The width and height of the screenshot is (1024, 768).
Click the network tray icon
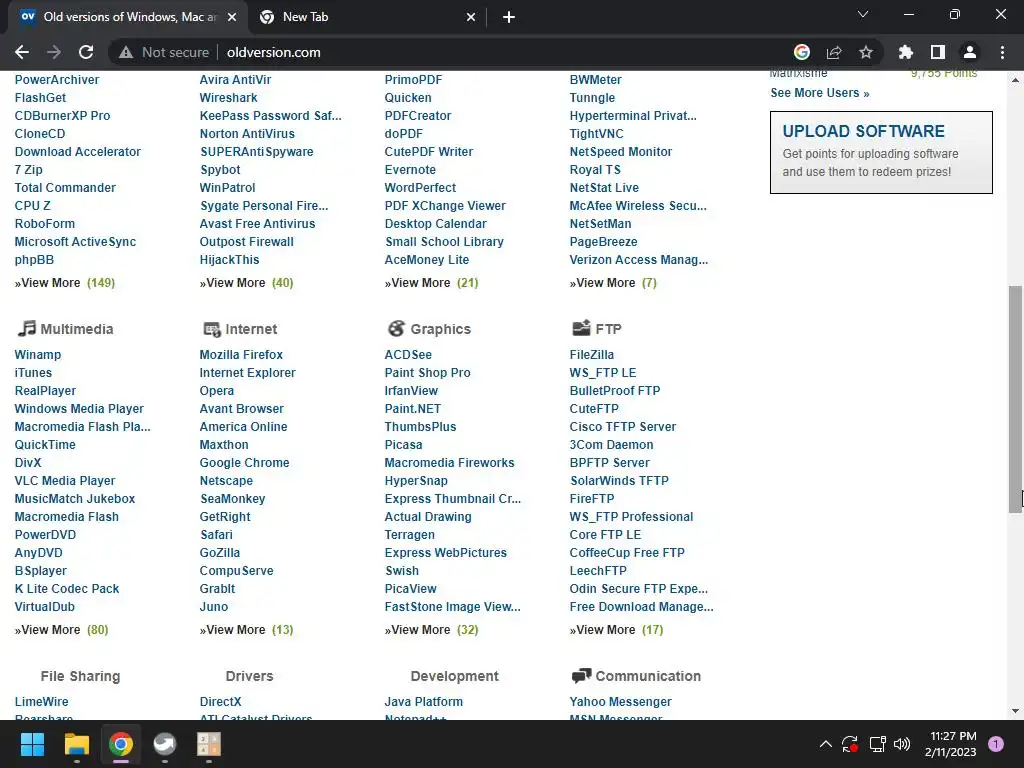(877, 744)
